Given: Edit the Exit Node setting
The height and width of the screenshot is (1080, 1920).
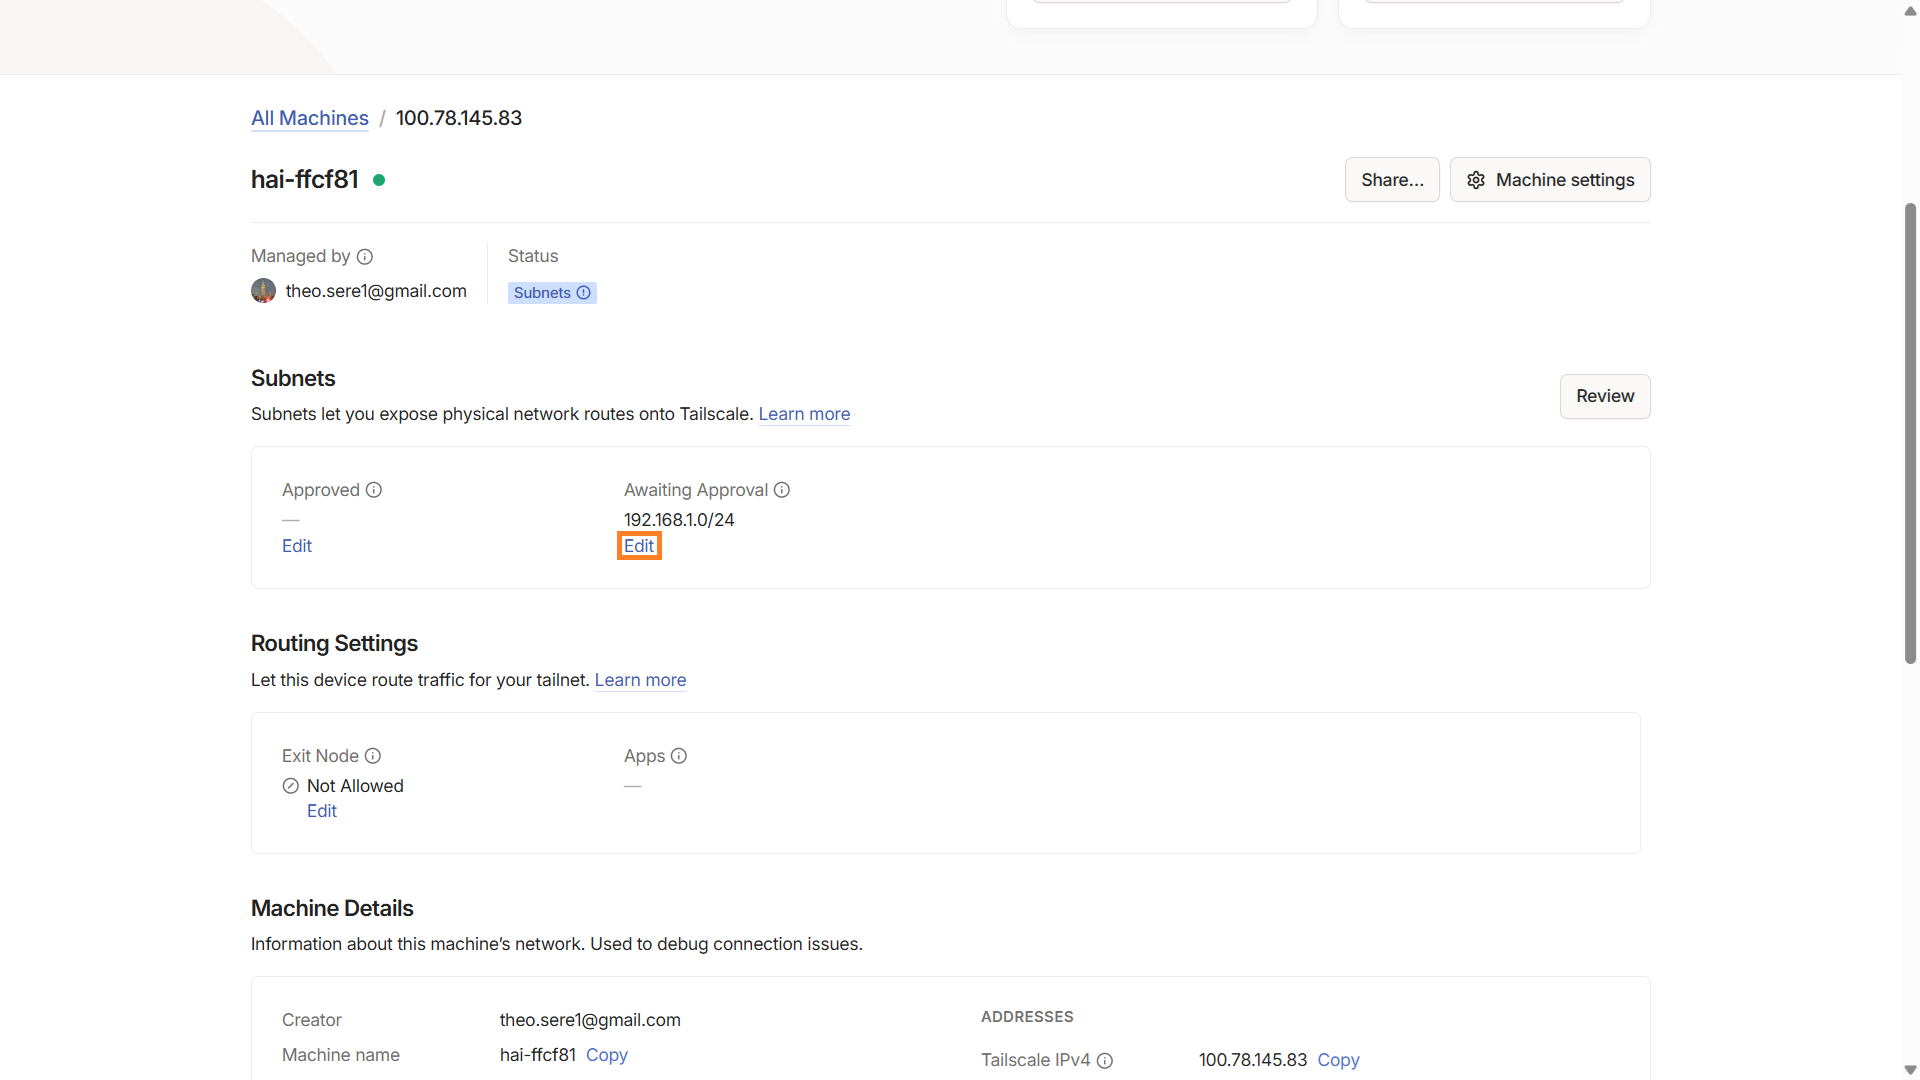Looking at the screenshot, I should point(322,811).
